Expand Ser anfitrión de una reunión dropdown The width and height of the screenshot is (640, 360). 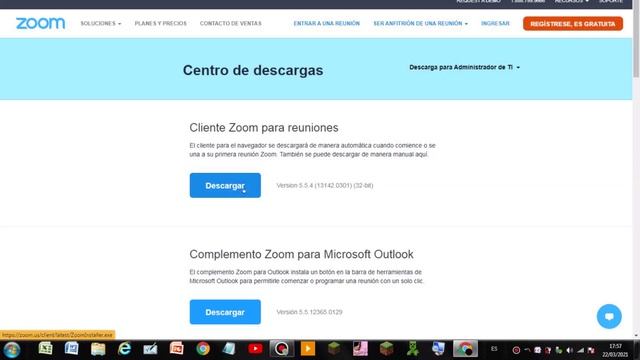420,23
